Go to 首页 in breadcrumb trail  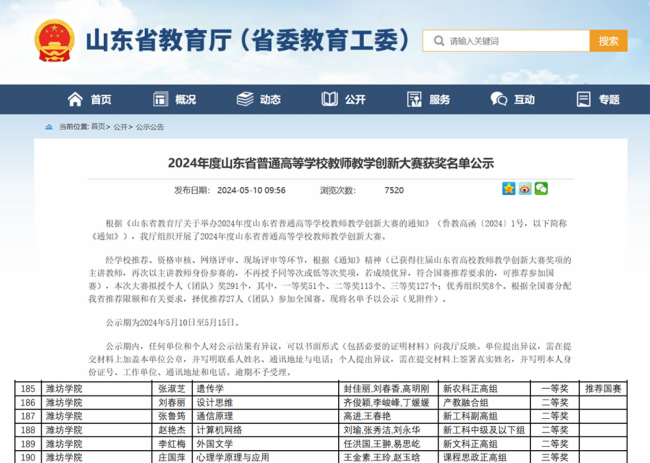click(x=98, y=127)
